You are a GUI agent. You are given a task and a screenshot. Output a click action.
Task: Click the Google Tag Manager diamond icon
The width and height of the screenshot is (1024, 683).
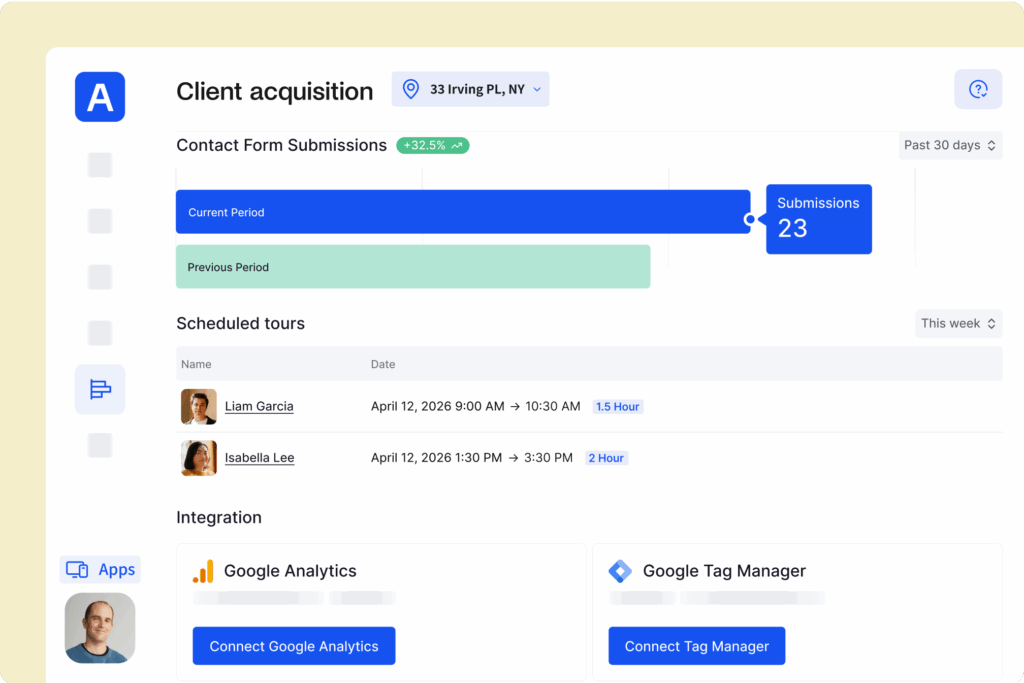[x=620, y=571]
